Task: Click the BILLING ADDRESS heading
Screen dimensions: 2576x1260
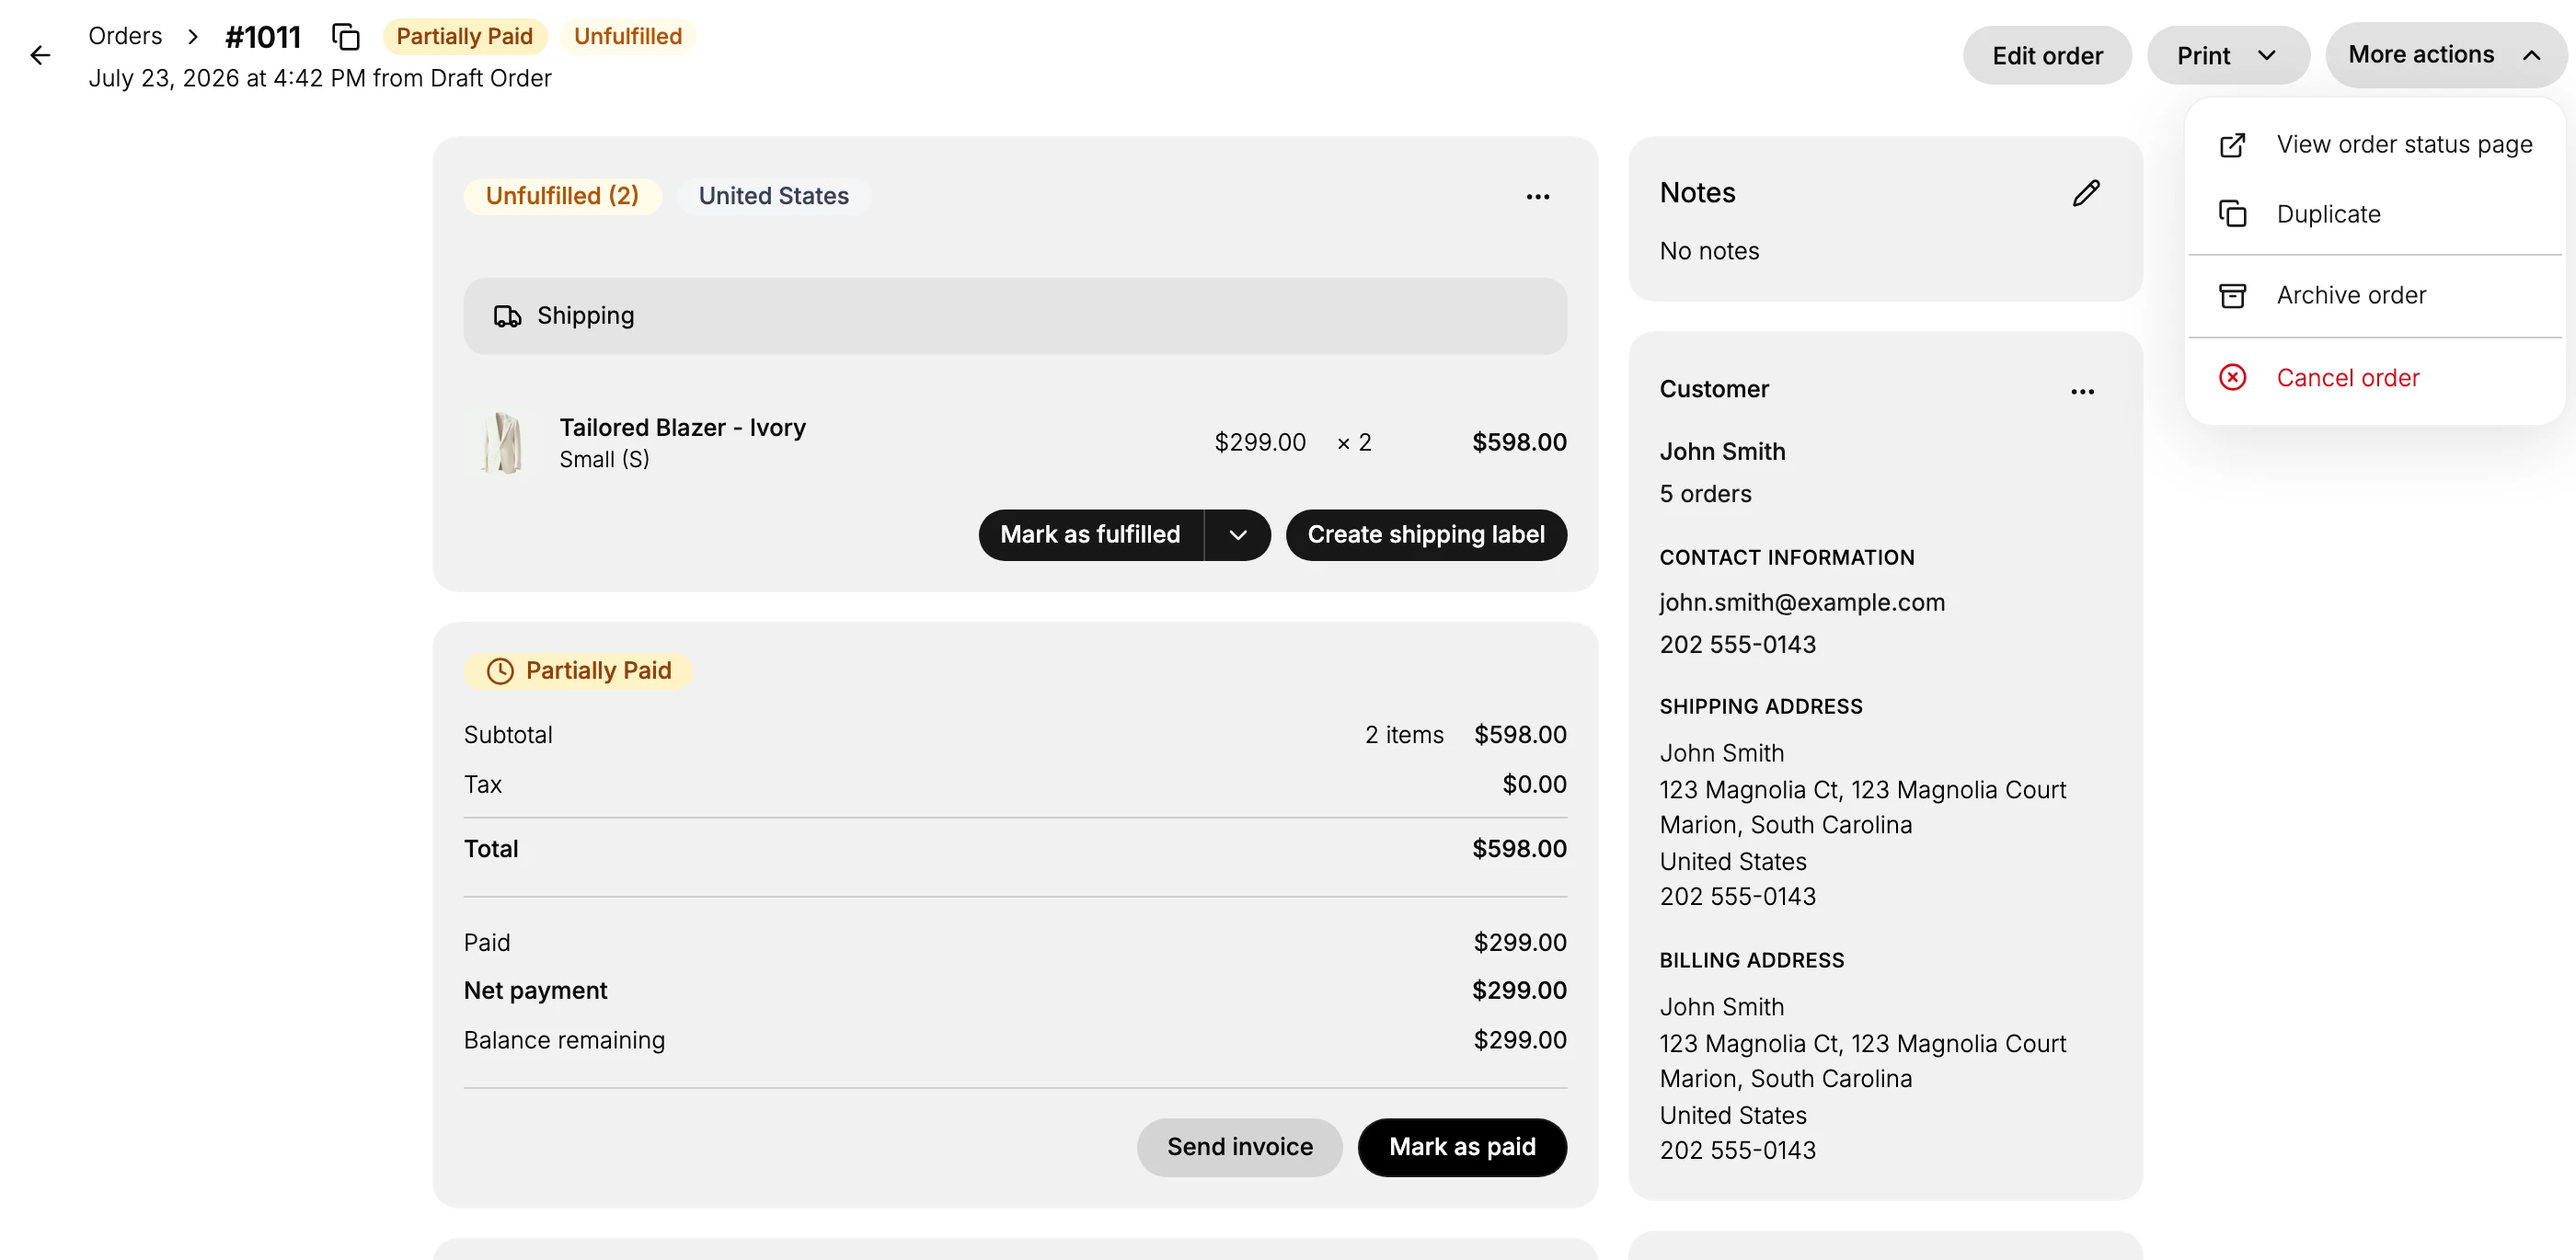Action: [x=1751, y=961]
